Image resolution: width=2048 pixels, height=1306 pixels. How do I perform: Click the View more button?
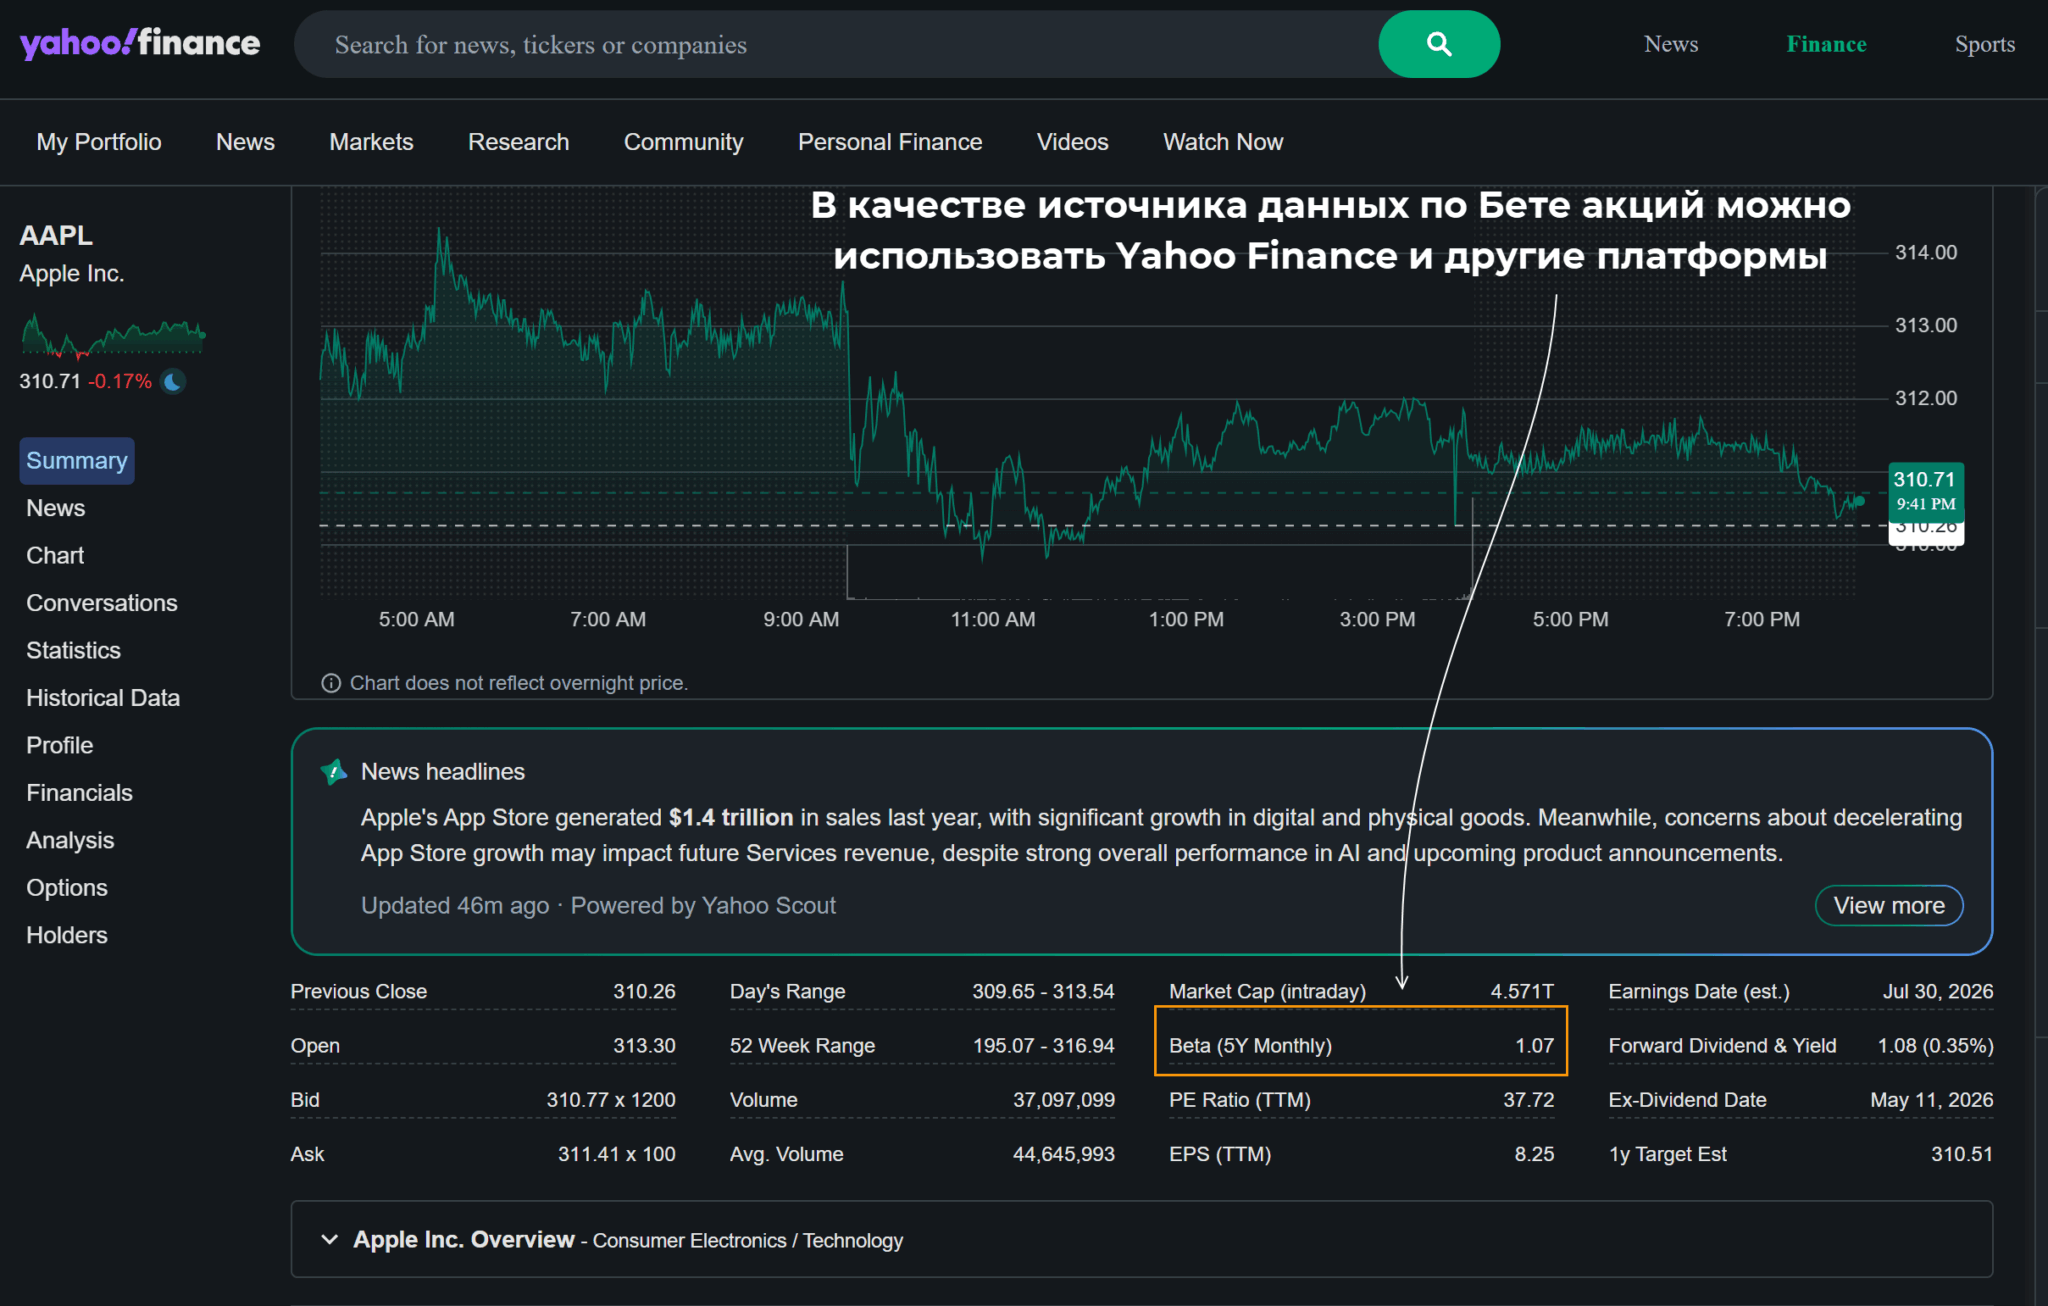coord(1889,906)
